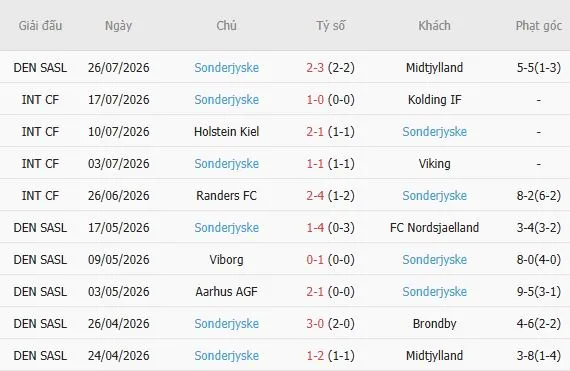Click the 2-3 (2-2) score
The image size is (570, 371).
coord(330,68)
